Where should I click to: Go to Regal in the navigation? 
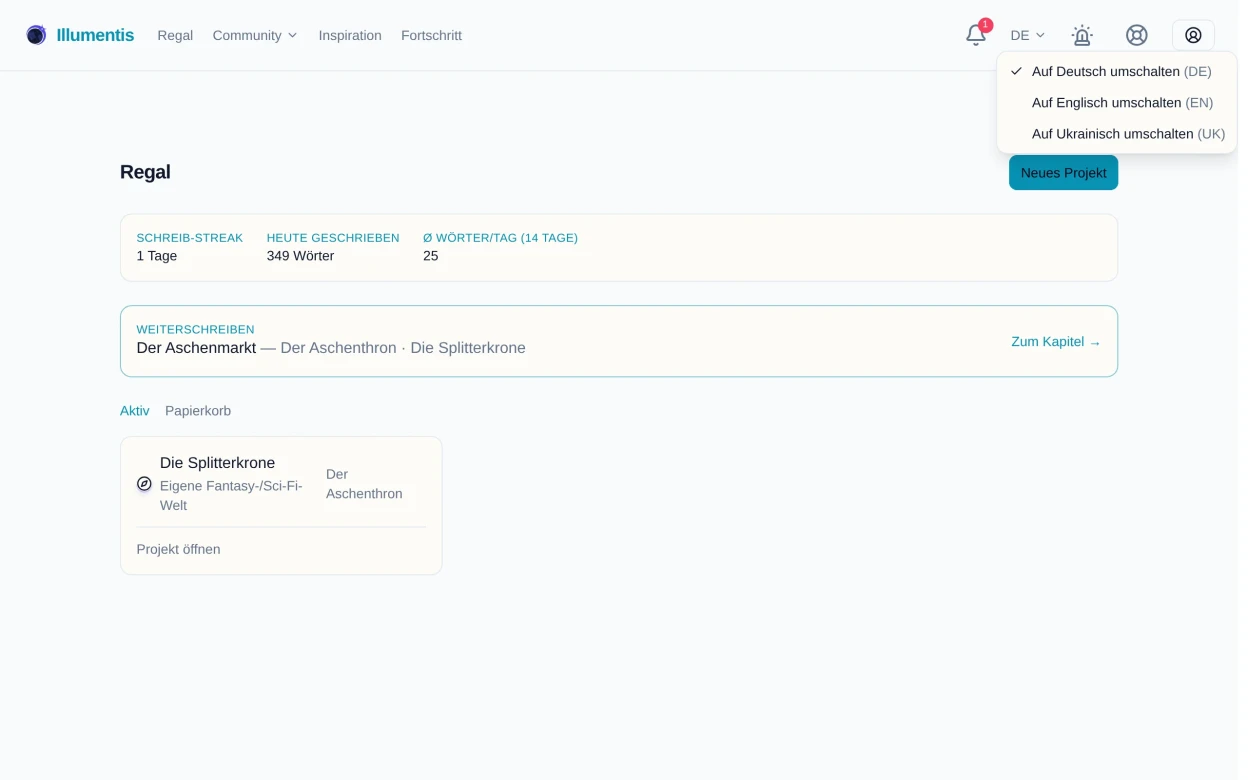pyautogui.click(x=175, y=35)
